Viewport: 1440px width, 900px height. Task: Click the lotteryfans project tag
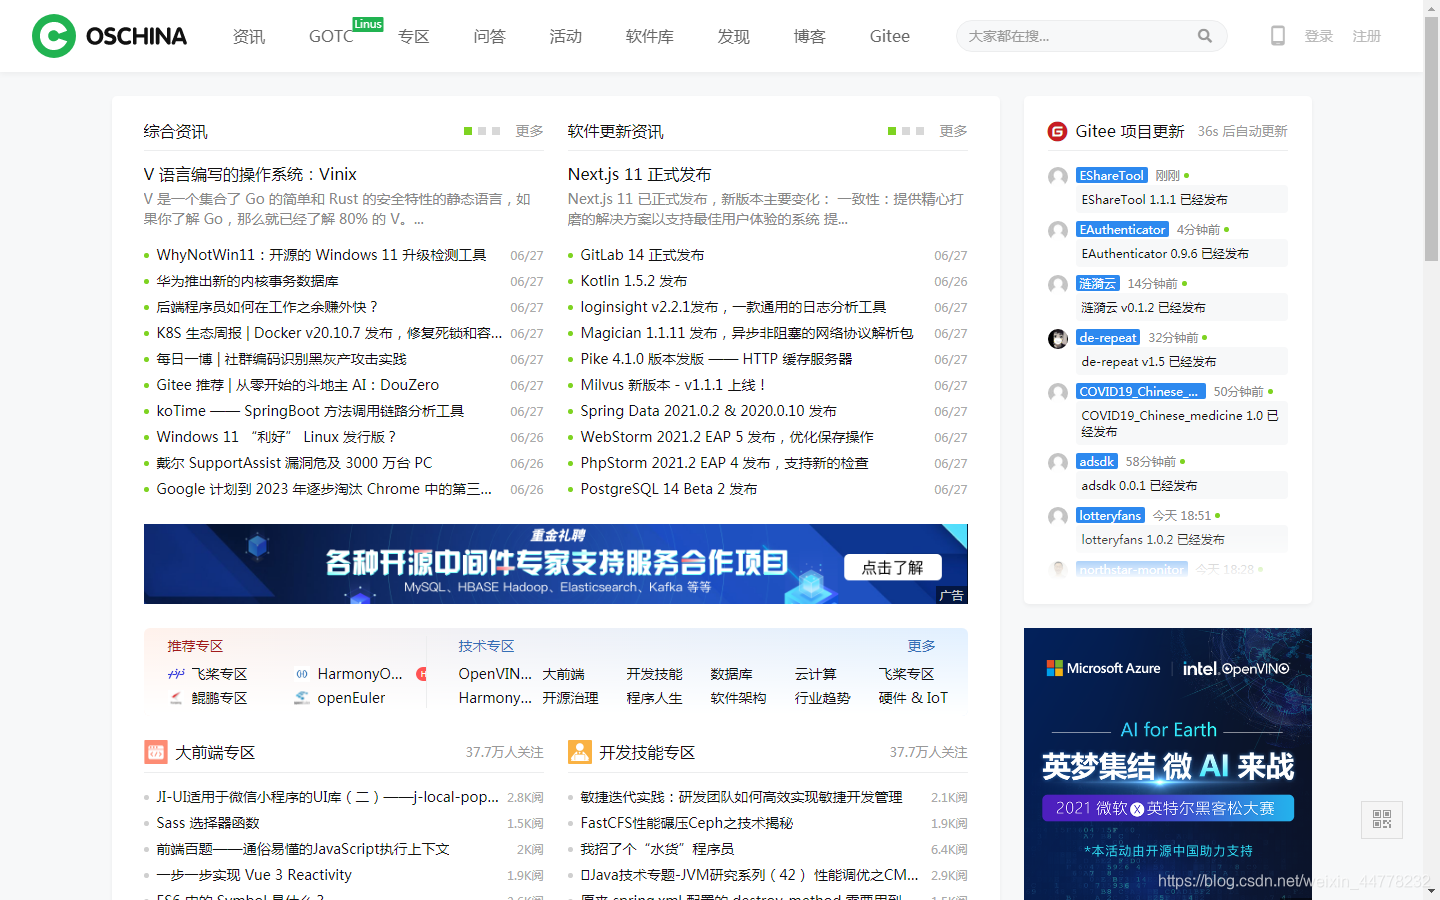[x=1110, y=515]
